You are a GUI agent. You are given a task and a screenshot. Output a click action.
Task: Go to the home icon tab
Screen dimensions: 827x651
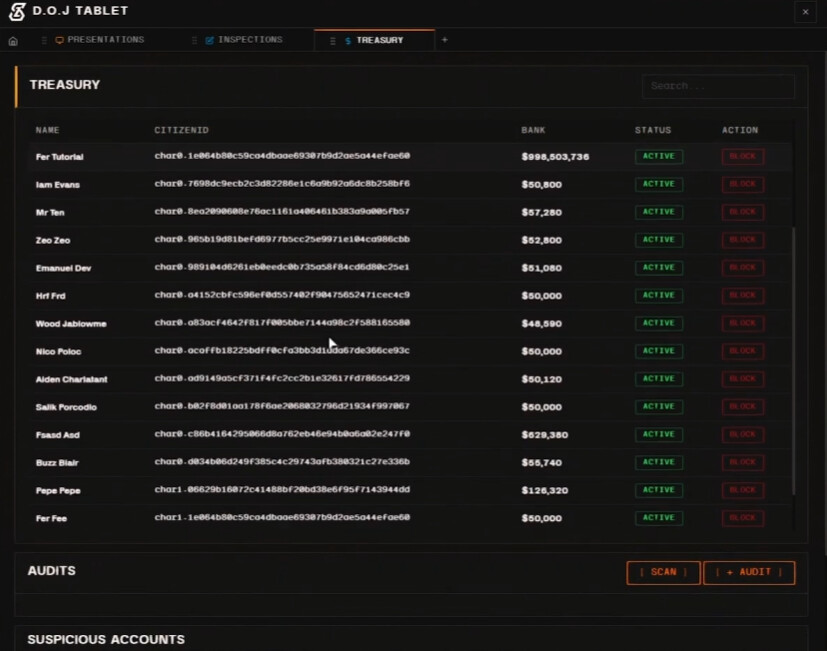point(13,41)
